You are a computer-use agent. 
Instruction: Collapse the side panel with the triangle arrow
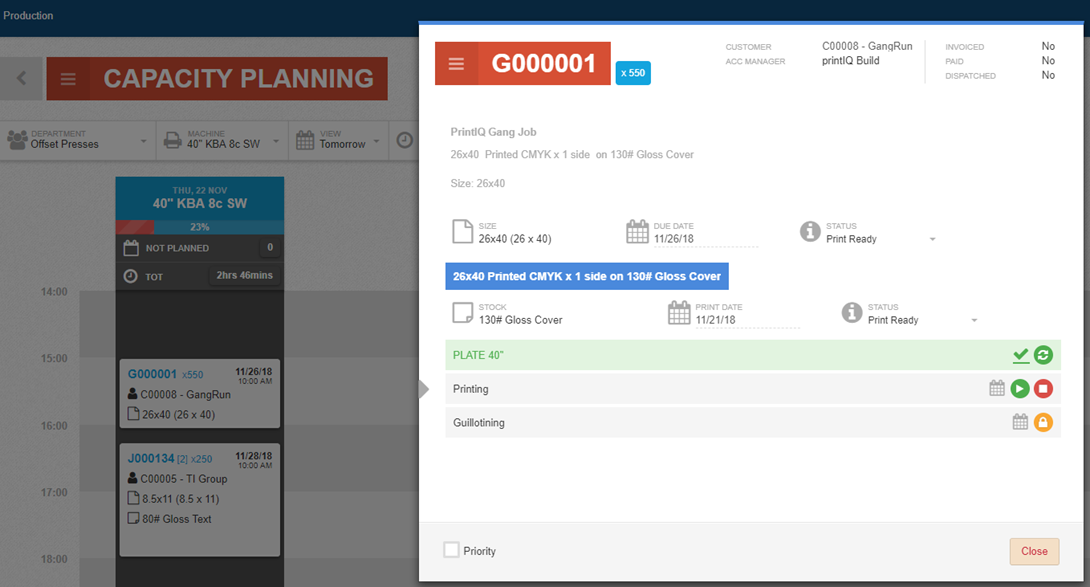[x=423, y=389]
